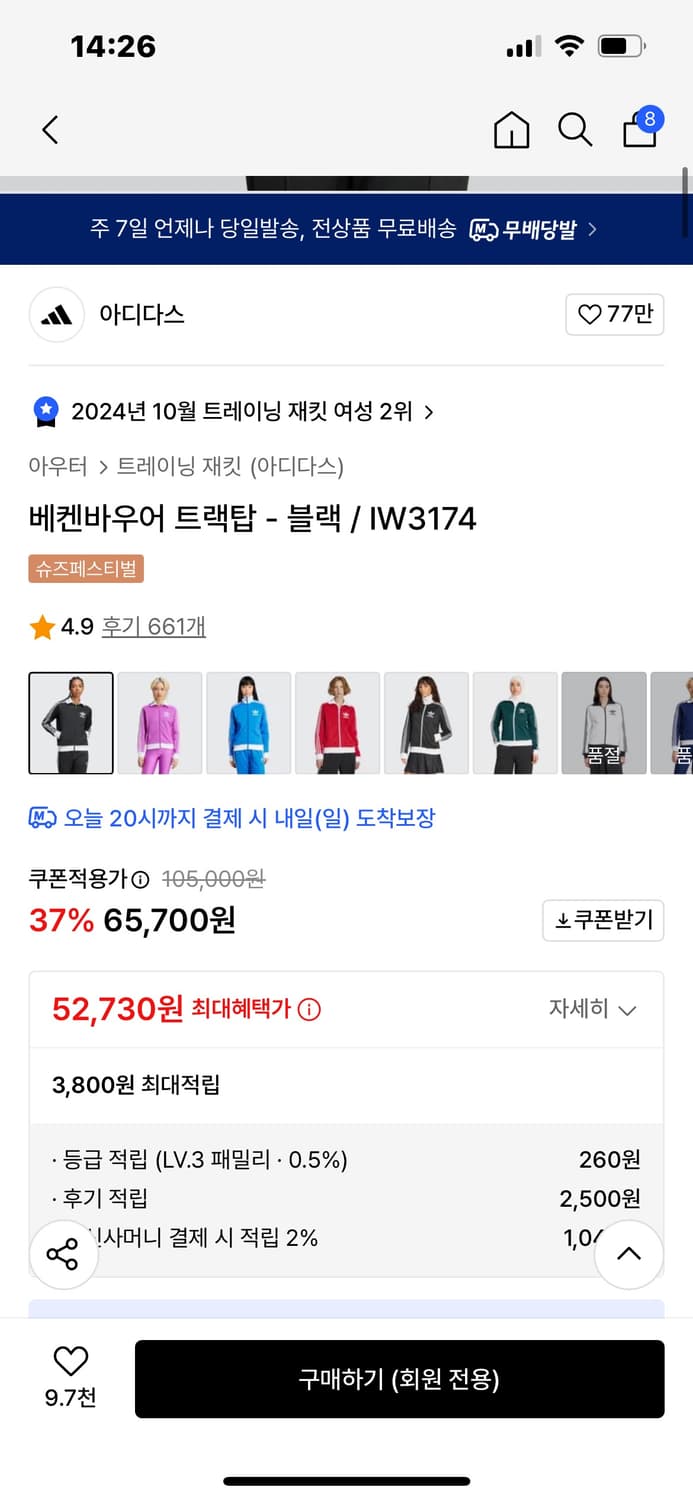Tap the Adidas brand logo
Screen dimensions: 693x1500
coord(56,315)
